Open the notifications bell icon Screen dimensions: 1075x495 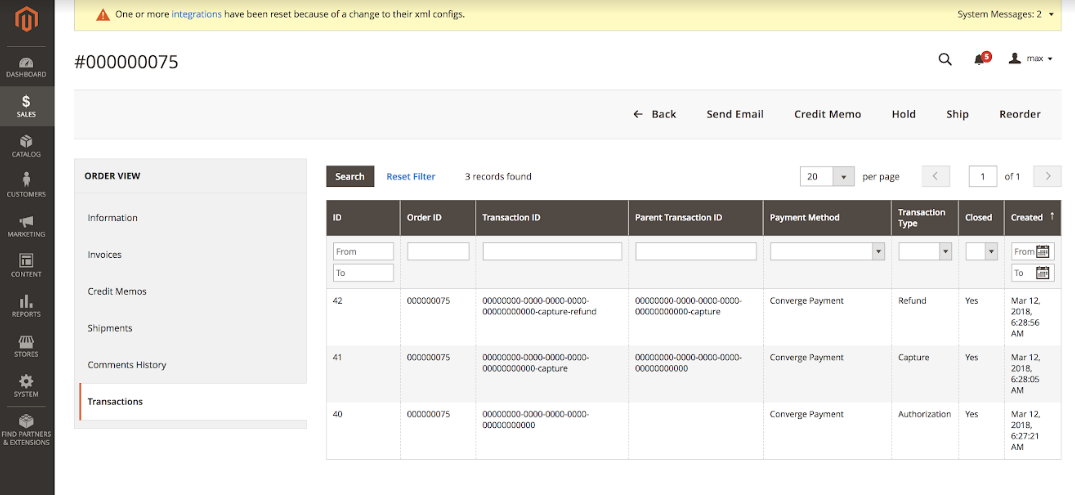pos(981,59)
